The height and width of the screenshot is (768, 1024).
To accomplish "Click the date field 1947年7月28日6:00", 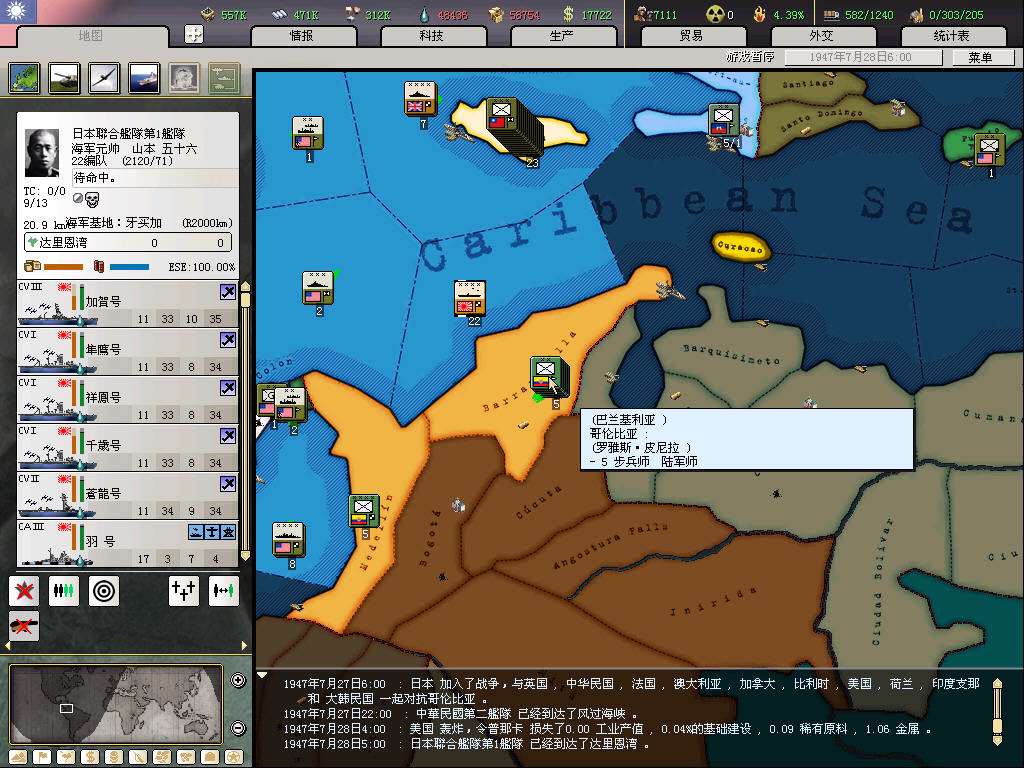I will (x=863, y=57).
